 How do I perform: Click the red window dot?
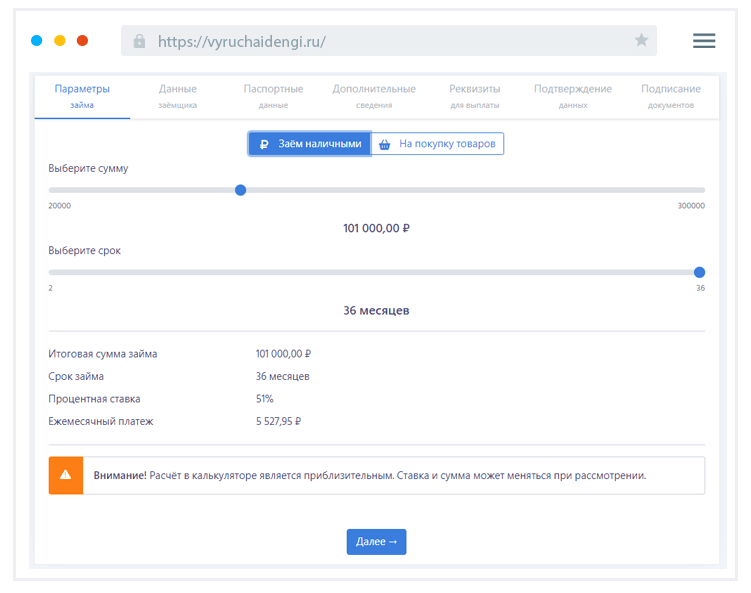pyautogui.click(x=83, y=41)
